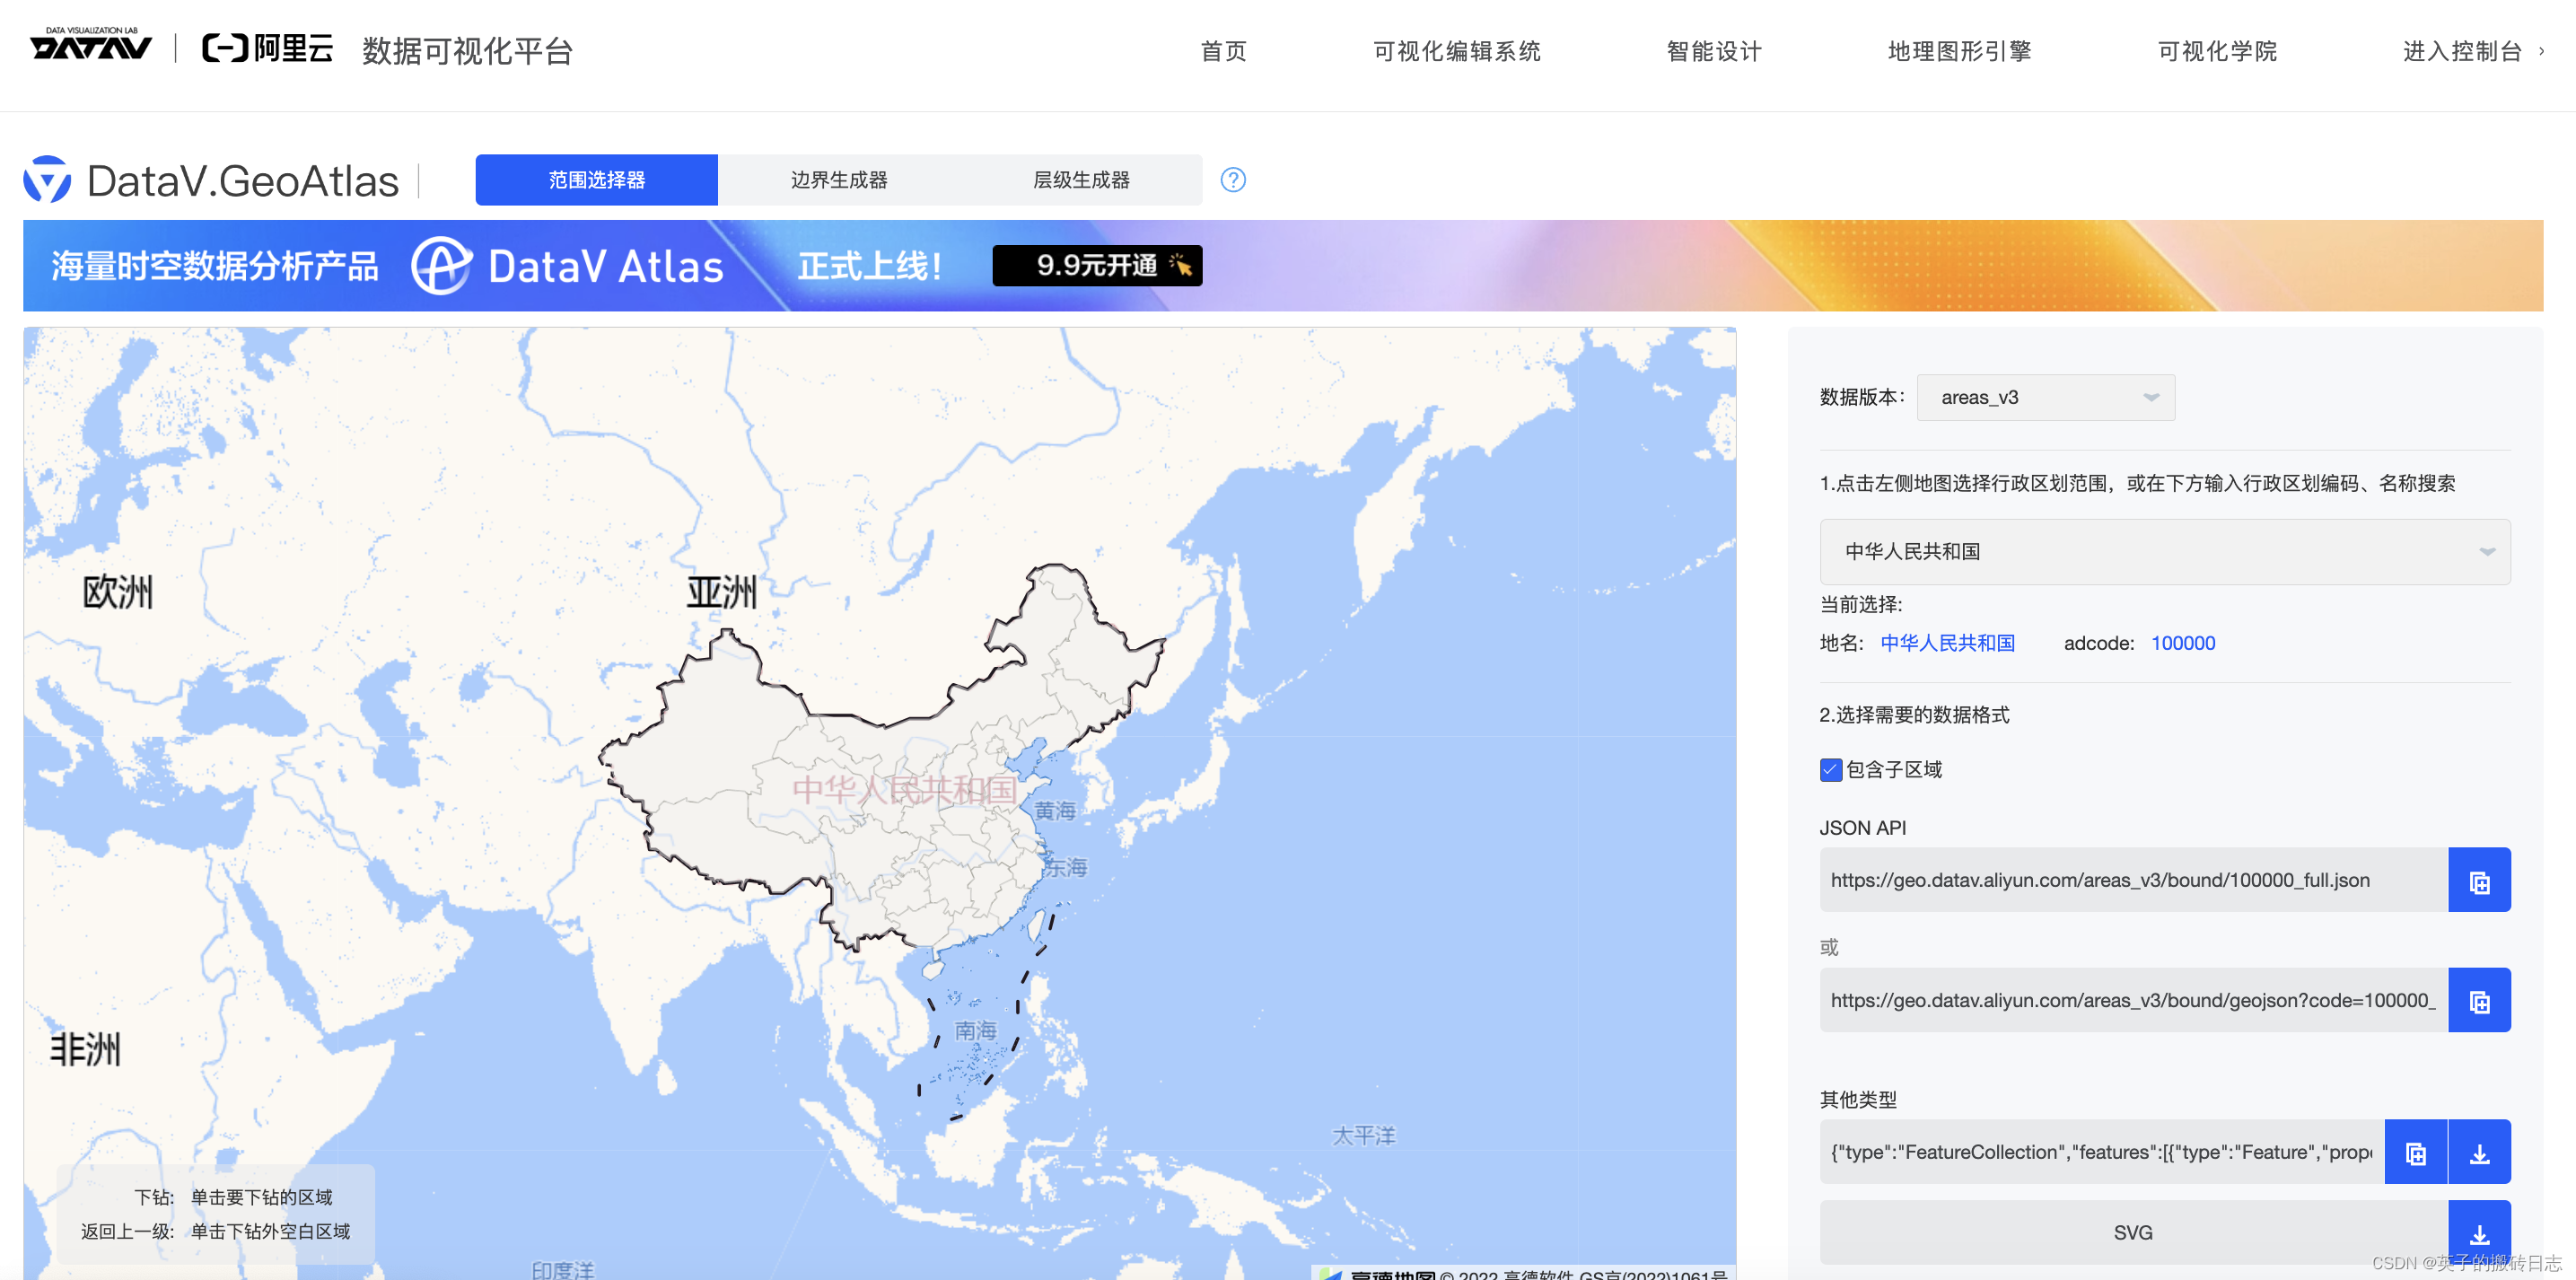
Task: Click the geojson?code=100000 URL field
Action: point(2133,1000)
